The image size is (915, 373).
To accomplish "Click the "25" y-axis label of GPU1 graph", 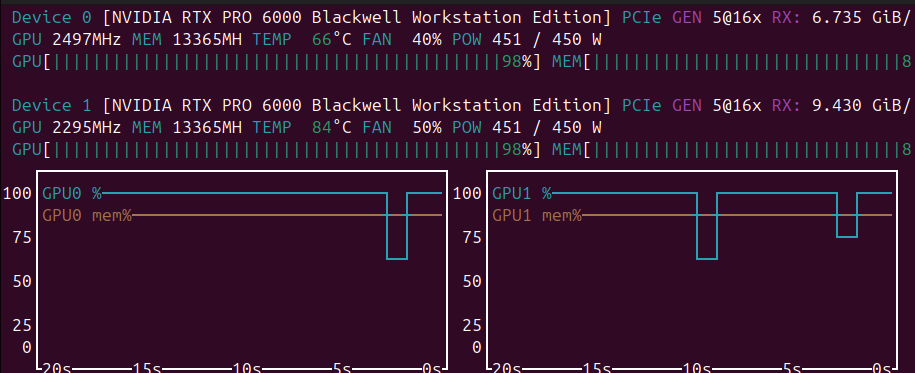I will pos(472,325).
